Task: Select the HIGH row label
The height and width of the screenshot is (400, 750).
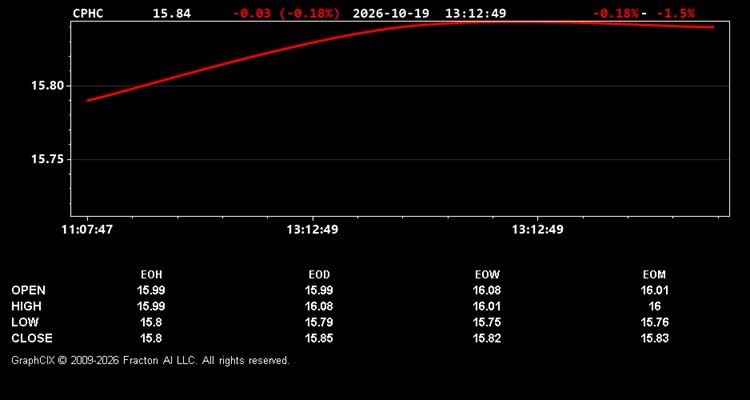Action: (26, 306)
